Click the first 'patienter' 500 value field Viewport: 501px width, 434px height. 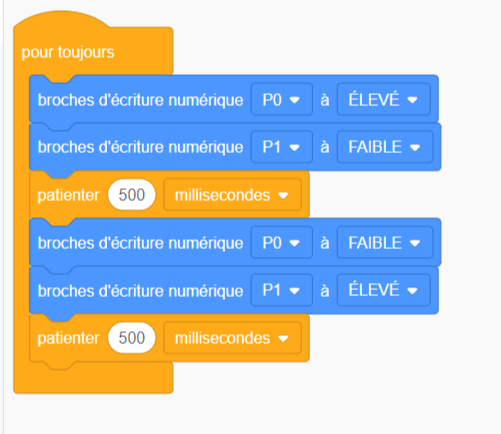tap(132, 195)
